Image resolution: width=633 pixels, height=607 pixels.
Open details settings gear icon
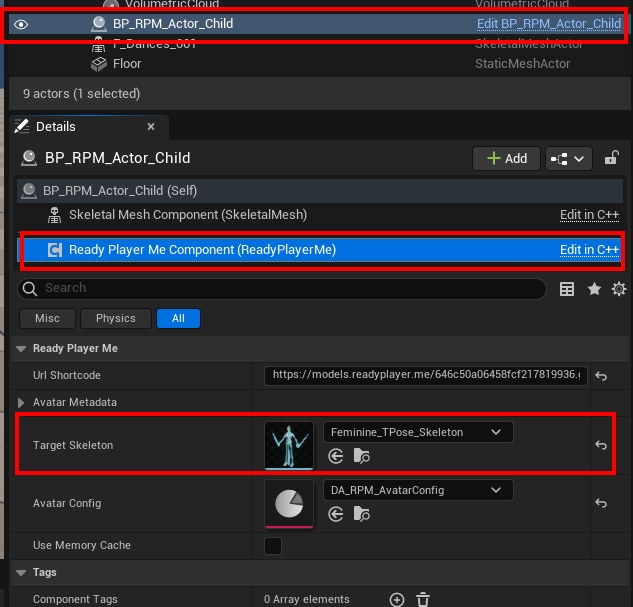(x=618, y=289)
